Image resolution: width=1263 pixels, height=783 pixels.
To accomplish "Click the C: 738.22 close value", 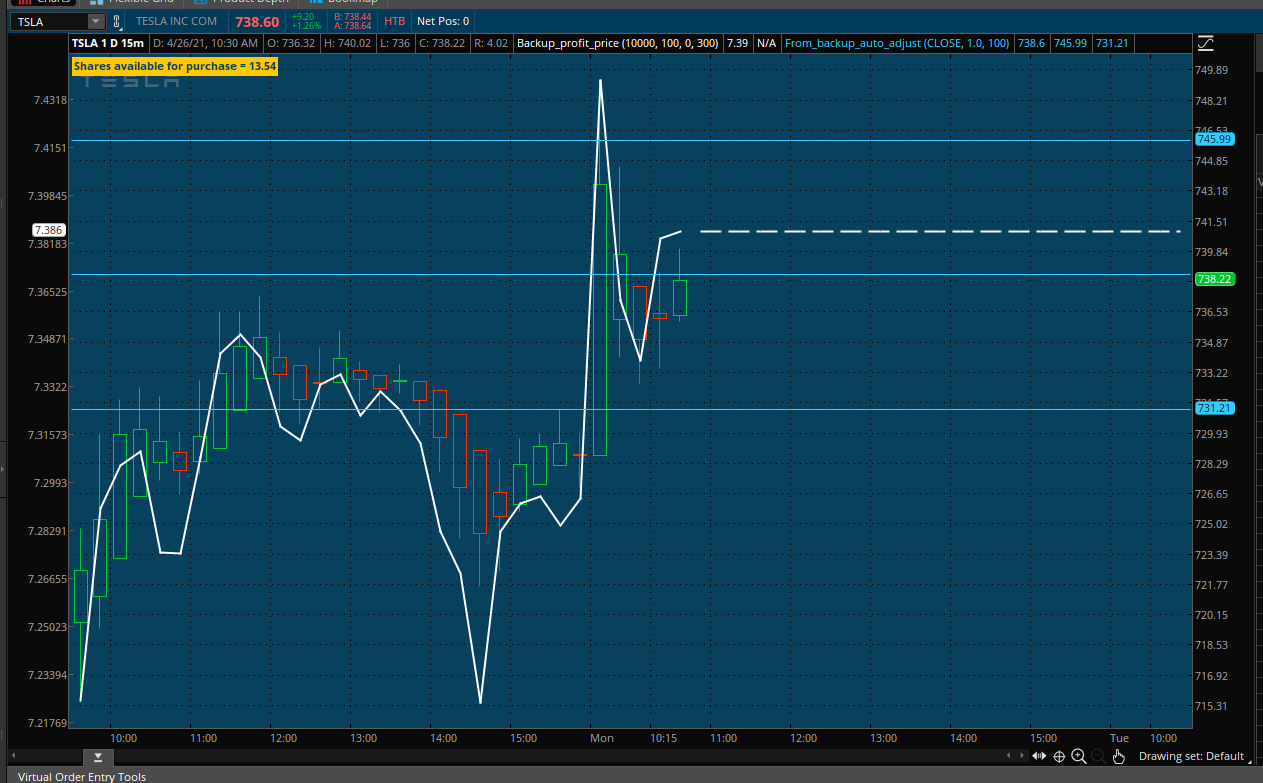I will pos(441,43).
